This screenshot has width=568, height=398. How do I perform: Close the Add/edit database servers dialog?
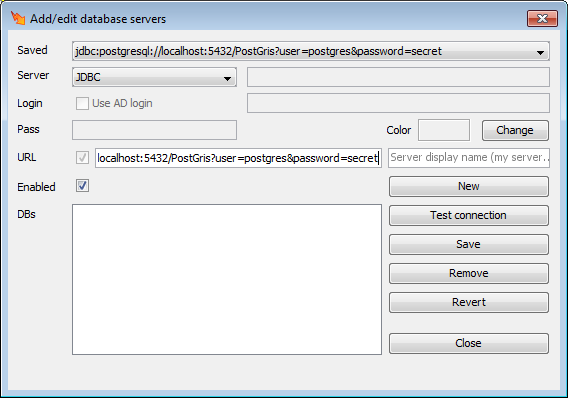click(x=542, y=18)
